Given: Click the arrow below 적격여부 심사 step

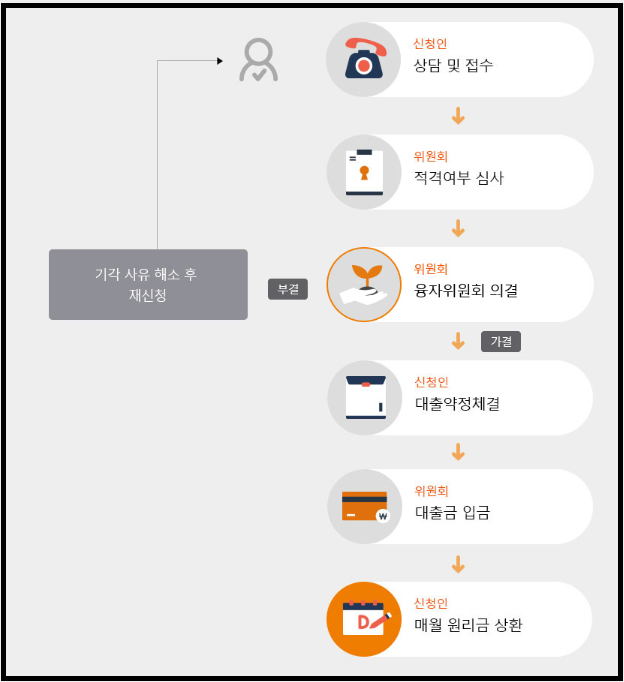Looking at the screenshot, I should [458, 228].
